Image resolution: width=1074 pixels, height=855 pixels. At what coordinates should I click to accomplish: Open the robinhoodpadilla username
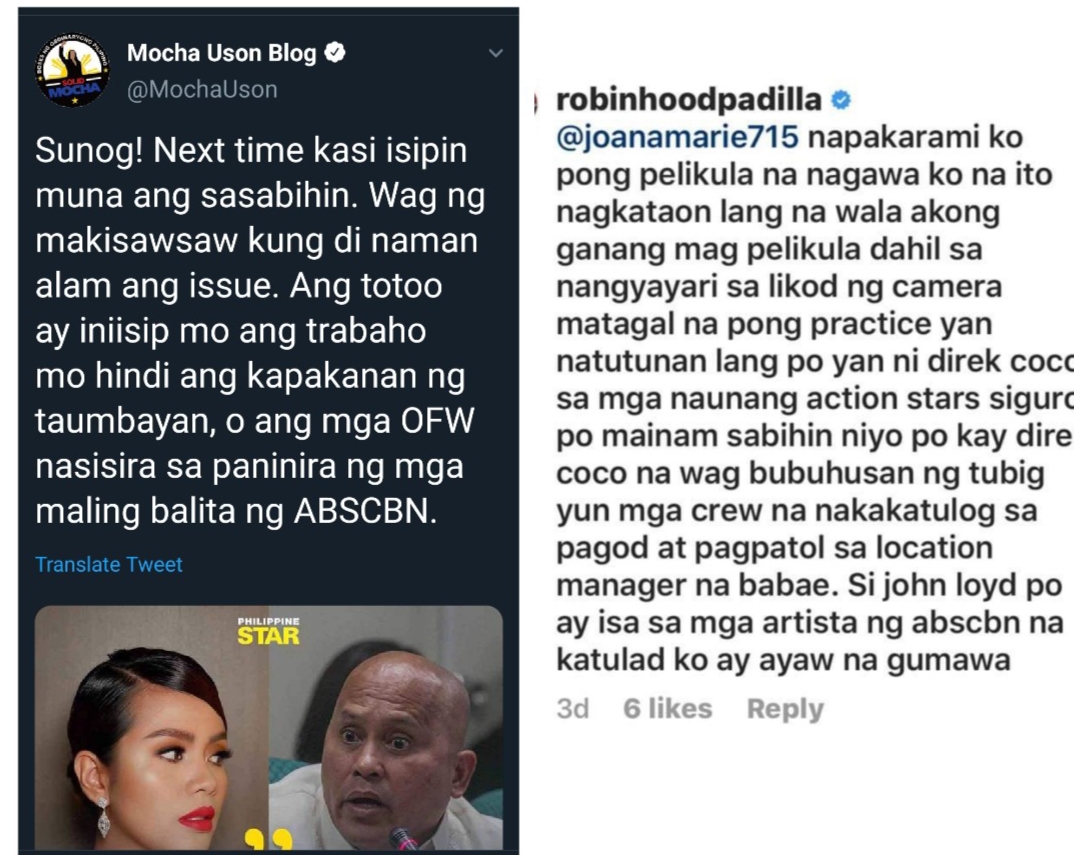tap(688, 99)
